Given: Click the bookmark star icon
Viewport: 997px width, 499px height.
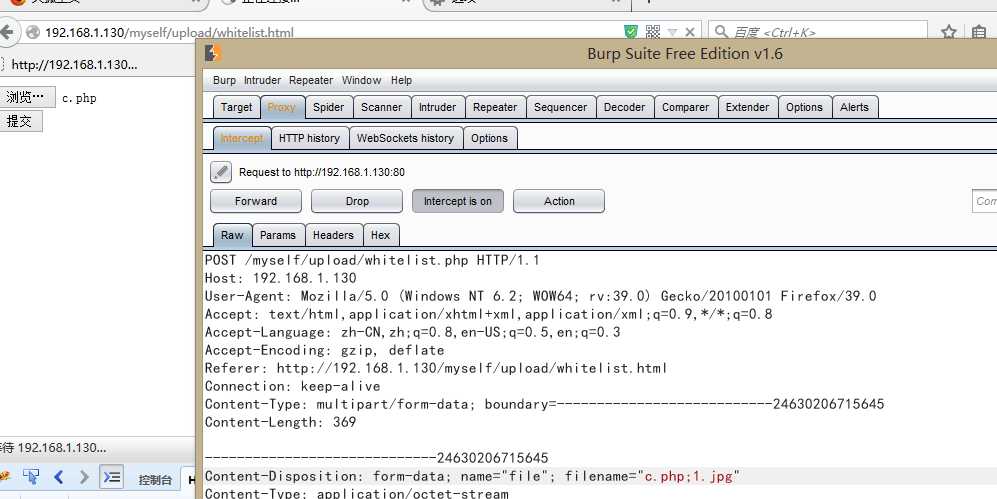Looking at the screenshot, I should [x=949, y=32].
